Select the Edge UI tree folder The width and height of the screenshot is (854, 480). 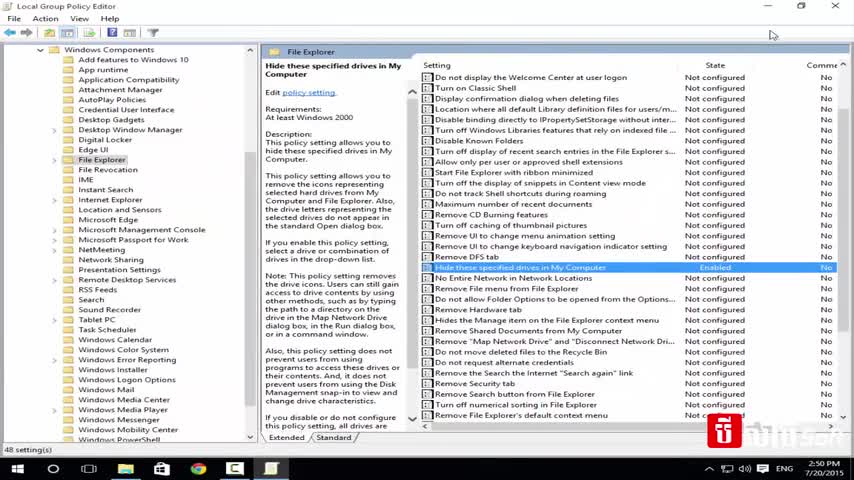[93, 150]
